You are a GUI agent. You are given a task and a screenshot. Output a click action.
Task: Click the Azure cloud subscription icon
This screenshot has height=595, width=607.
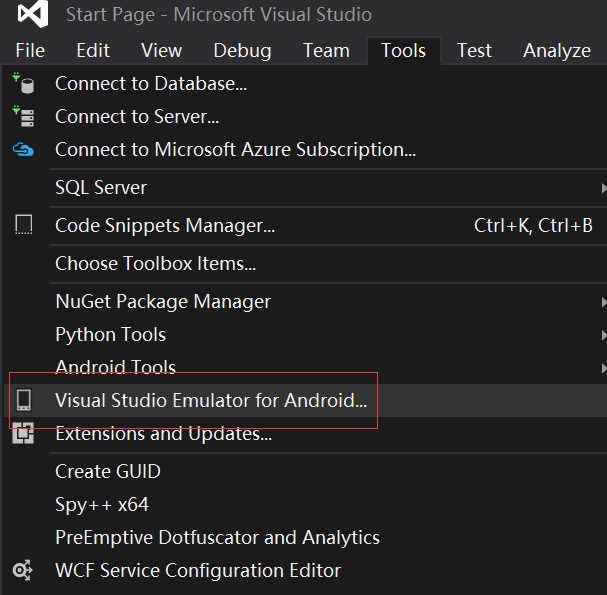point(24,150)
